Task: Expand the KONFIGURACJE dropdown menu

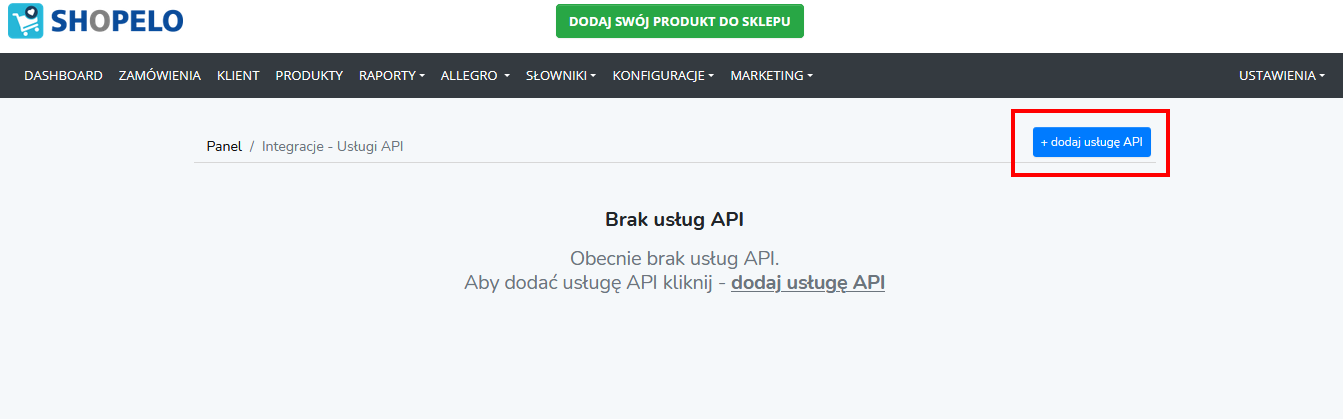Action: (663, 75)
